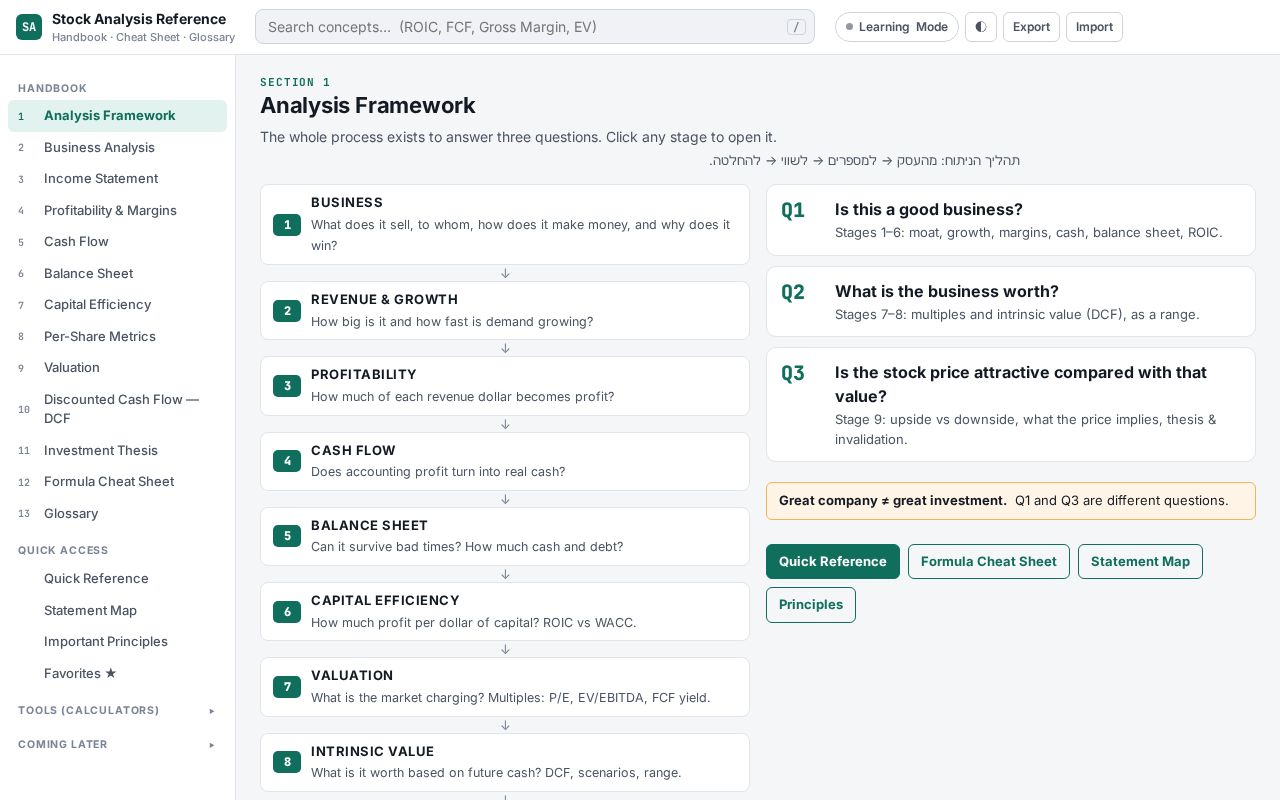Open Balance Sheet sidebar item
The width and height of the screenshot is (1280, 800).
(117, 273)
